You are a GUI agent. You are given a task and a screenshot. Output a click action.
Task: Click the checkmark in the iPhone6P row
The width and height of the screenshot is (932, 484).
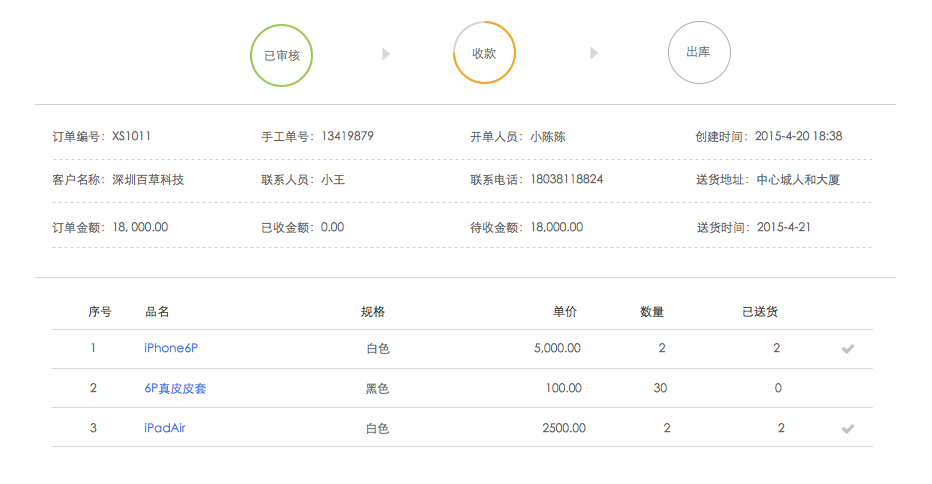[x=848, y=349]
